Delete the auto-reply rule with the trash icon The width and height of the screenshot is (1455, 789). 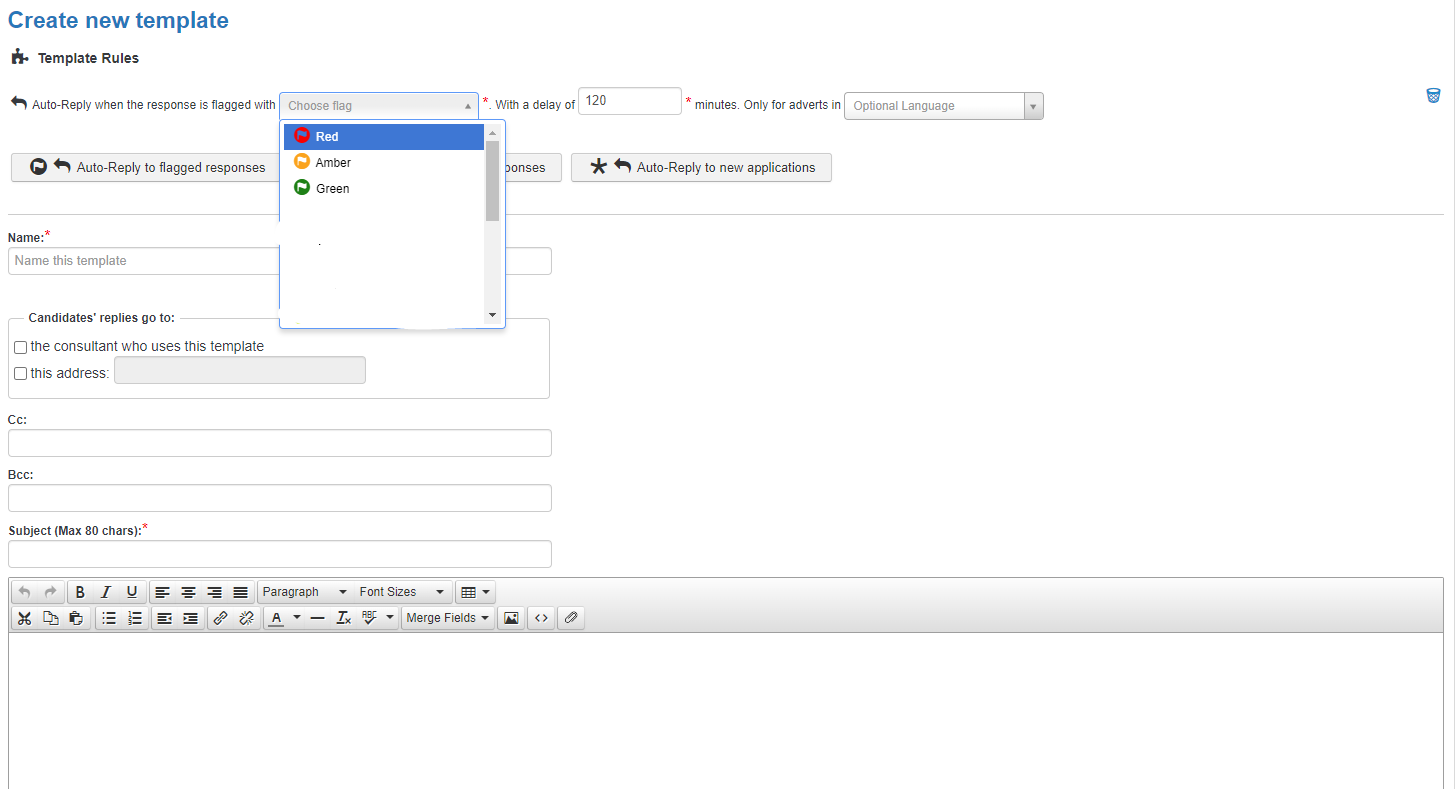[x=1433, y=95]
